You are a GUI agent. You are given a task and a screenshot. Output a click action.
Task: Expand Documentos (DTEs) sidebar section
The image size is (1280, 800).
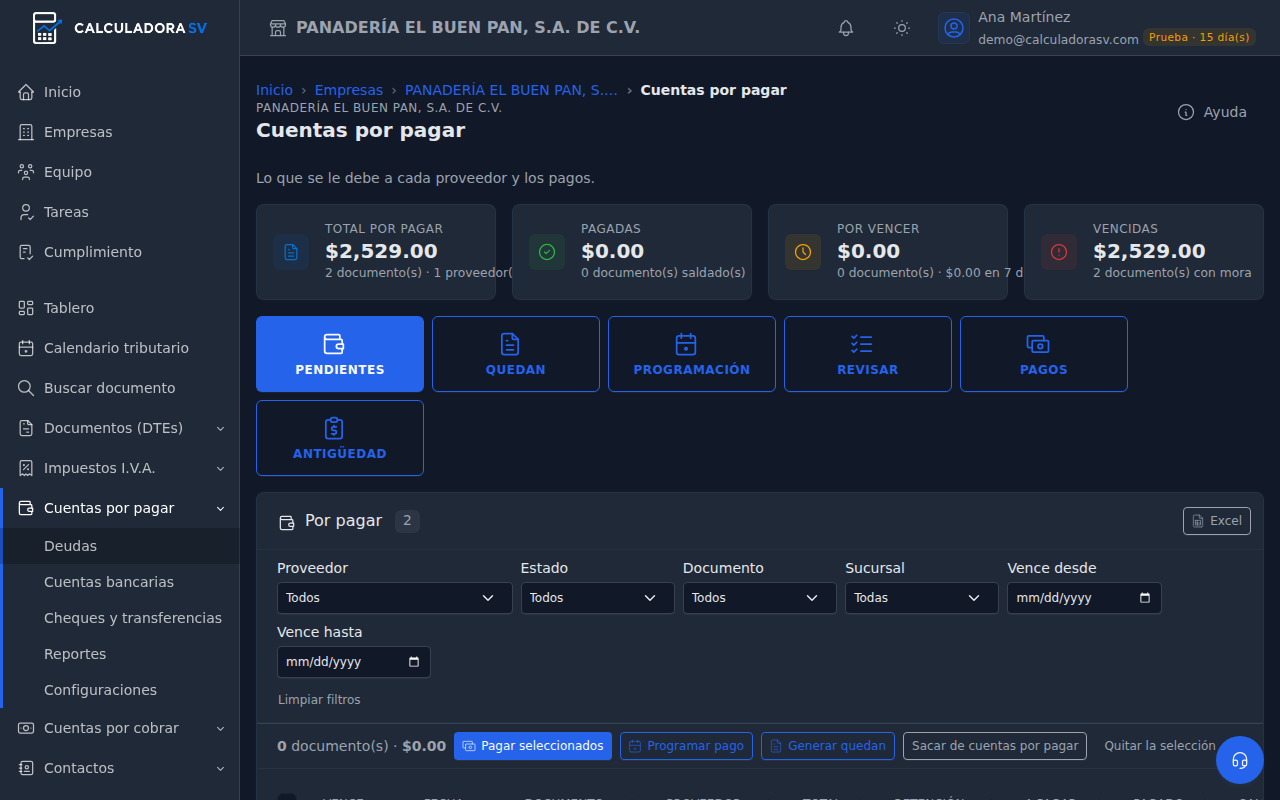(120, 428)
